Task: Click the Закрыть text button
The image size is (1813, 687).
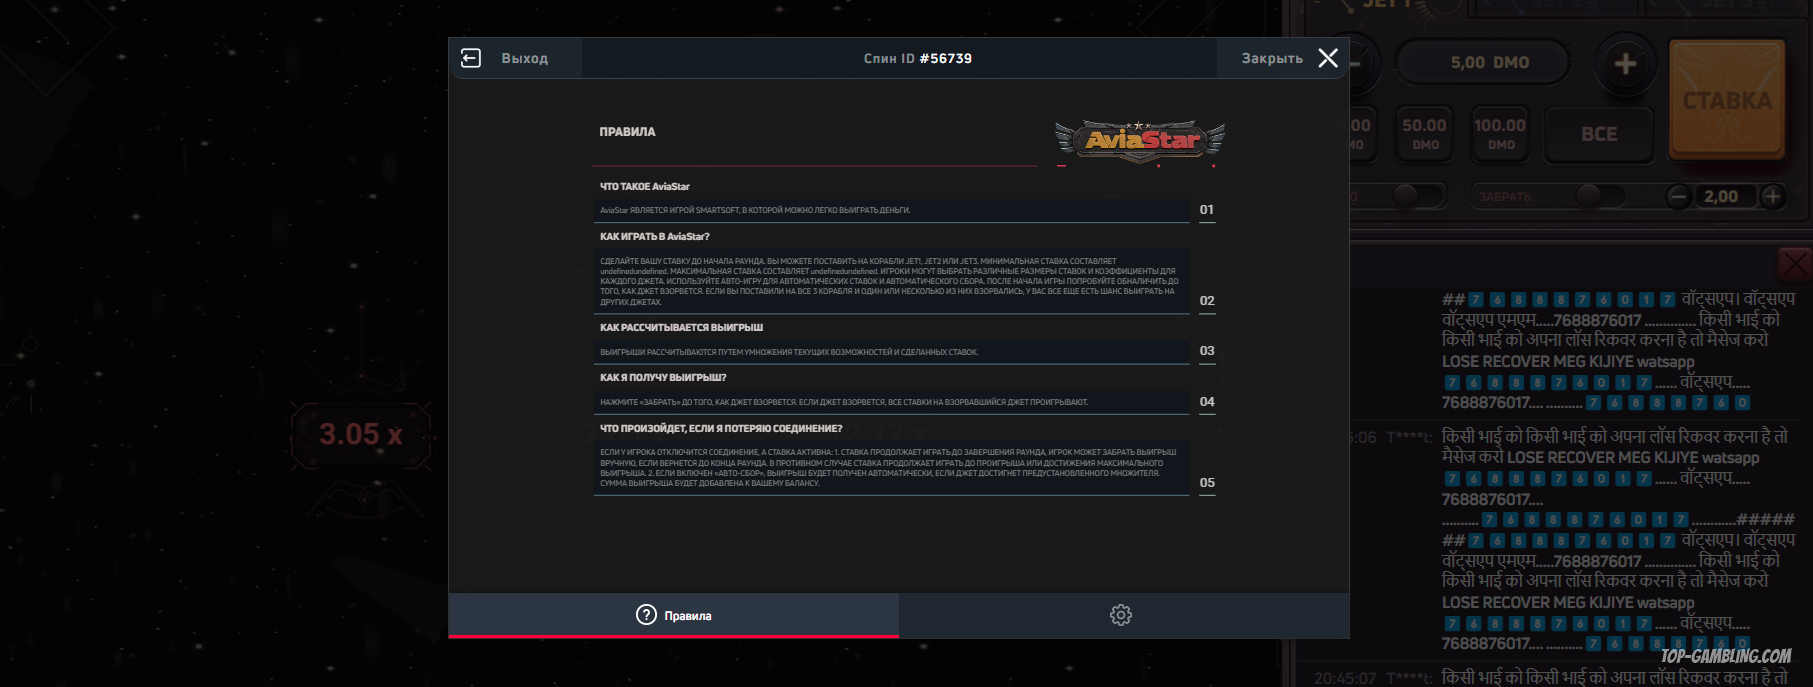Action: [1271, 59]
